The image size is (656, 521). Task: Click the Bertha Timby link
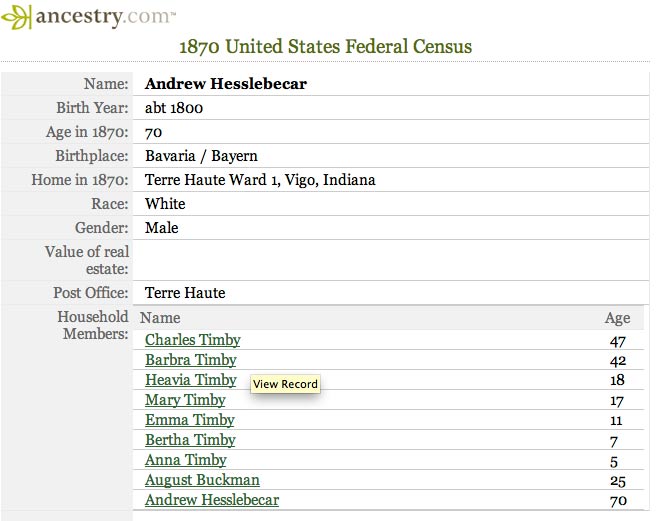[x=190, y=440]
